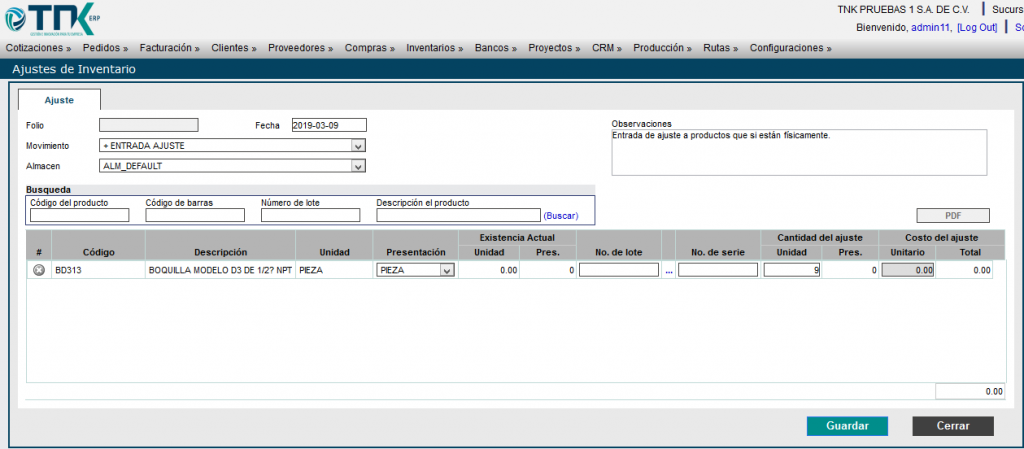Open the Facturación menu

(x=169, y=48)
